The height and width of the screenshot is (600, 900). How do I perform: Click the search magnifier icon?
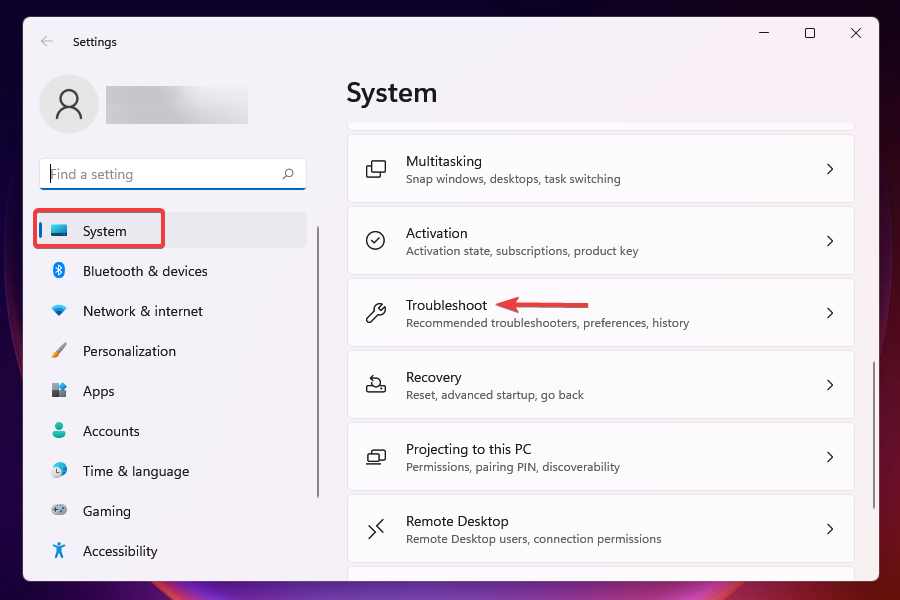[288, 174]
